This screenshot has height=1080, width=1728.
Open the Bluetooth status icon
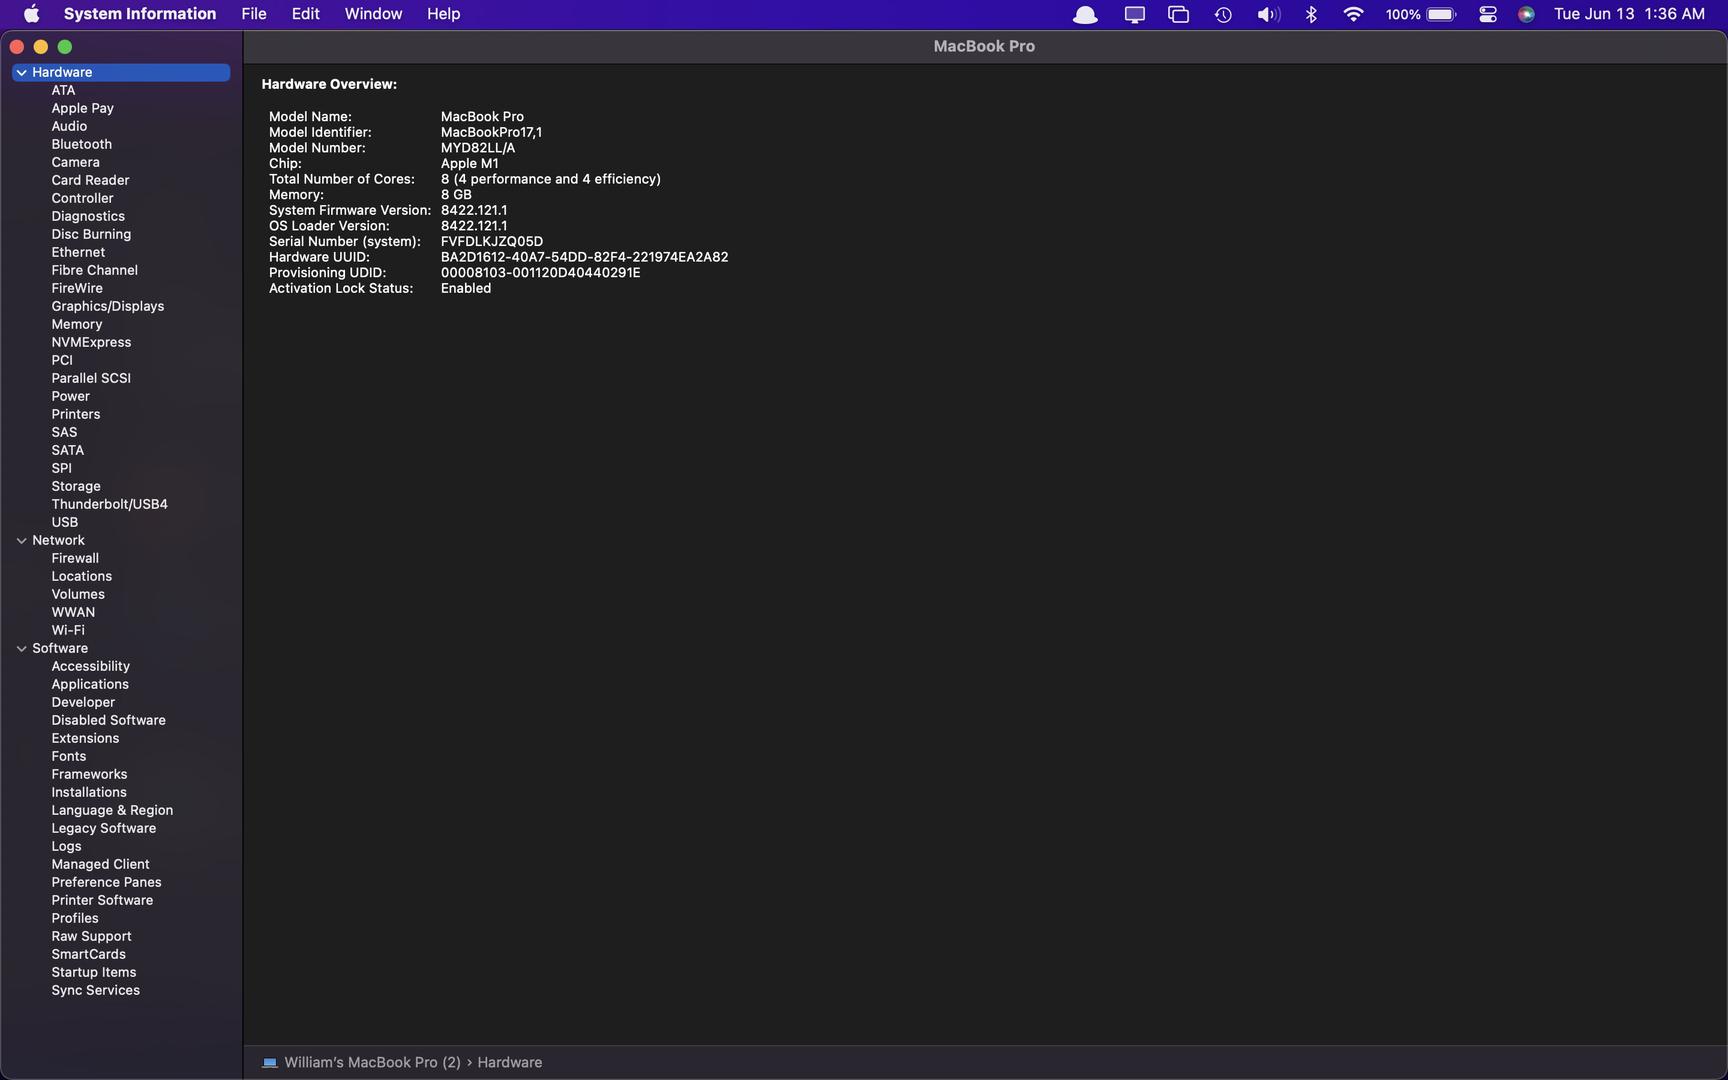point(1311,14)
